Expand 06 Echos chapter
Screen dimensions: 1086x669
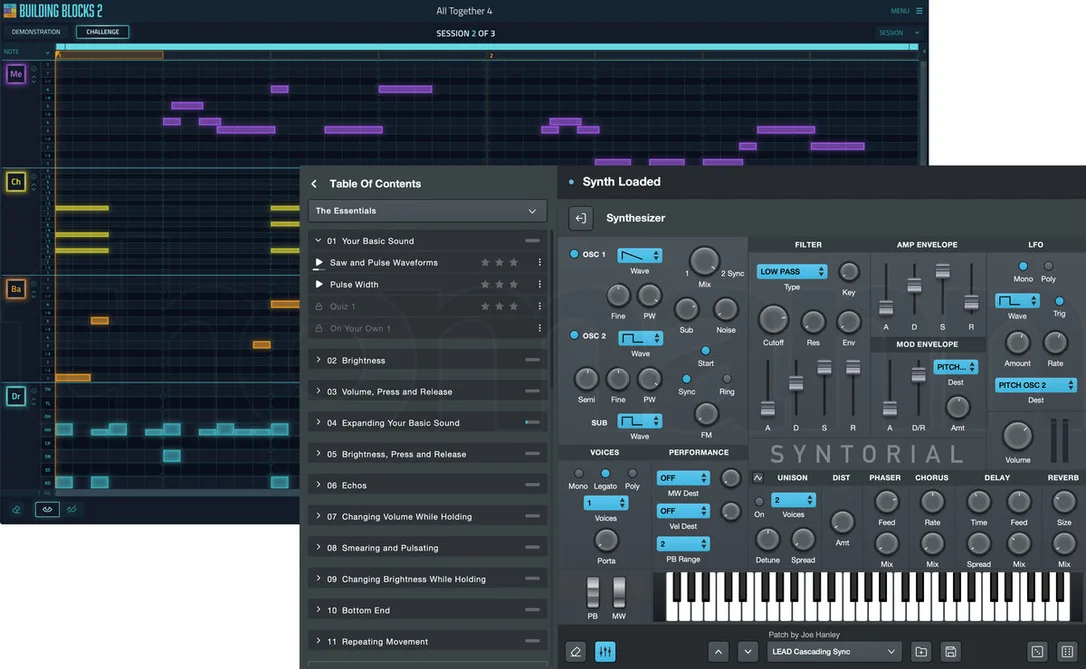[427, 485]
